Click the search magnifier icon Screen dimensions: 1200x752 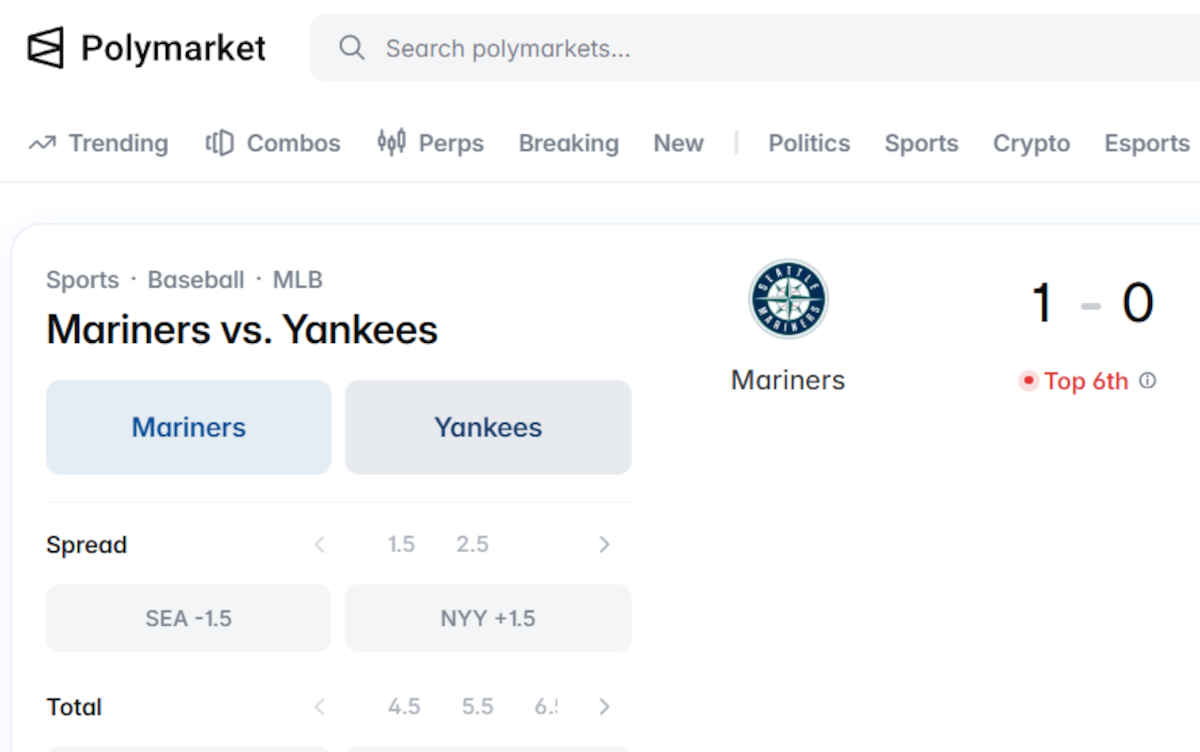tap(351, 48)
